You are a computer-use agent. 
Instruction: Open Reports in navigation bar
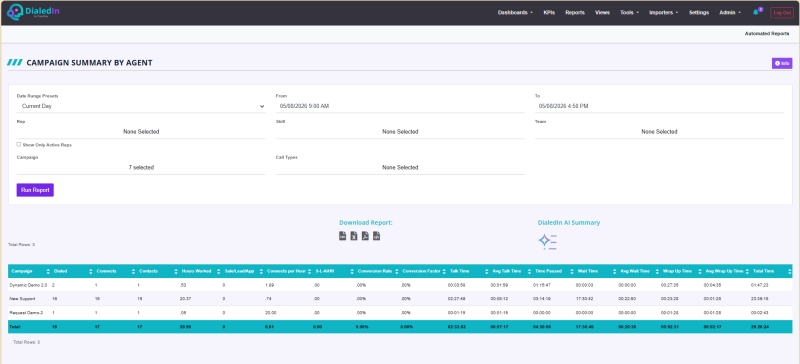click(575, 13)
